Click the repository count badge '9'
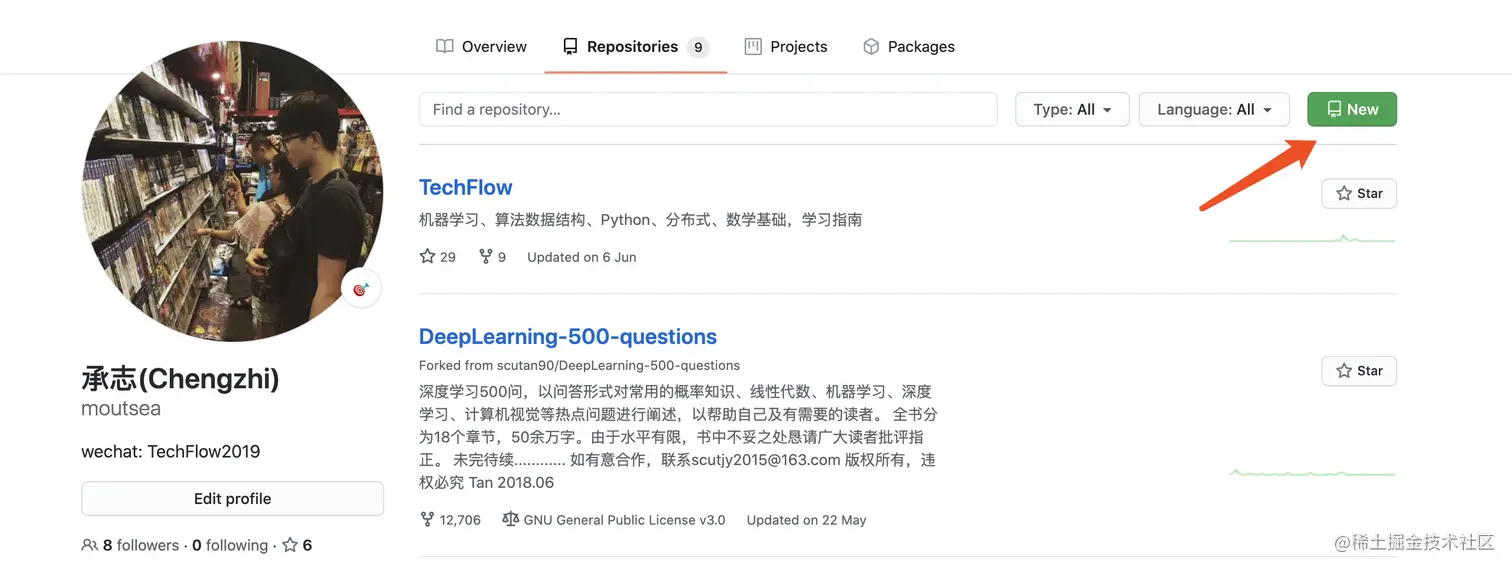The height and width of the screenshot is (570, 1512). (x=698, y=47)
